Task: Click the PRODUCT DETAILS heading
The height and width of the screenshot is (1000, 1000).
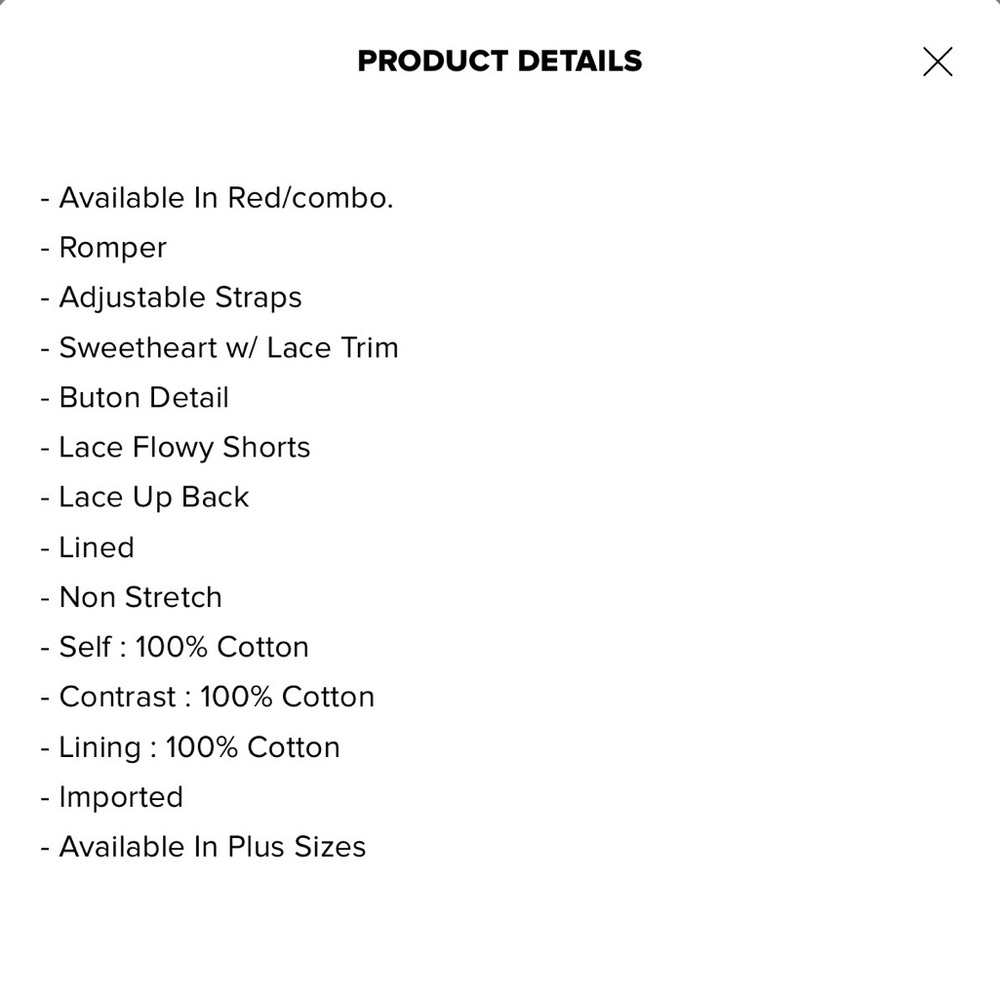Action: [x=499, y=61]
